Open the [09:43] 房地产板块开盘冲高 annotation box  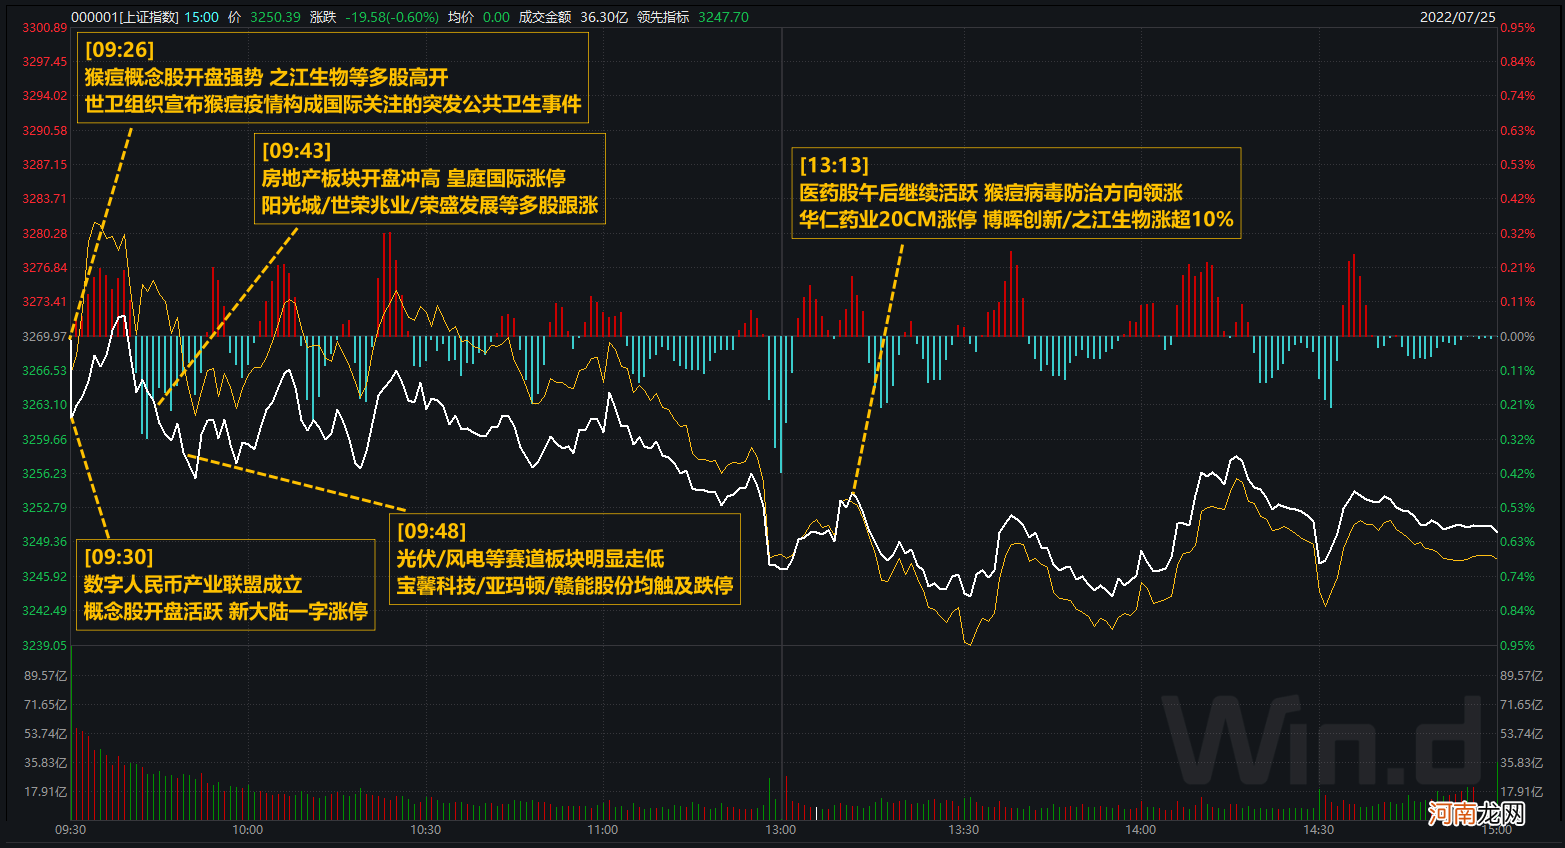[430, 178]
